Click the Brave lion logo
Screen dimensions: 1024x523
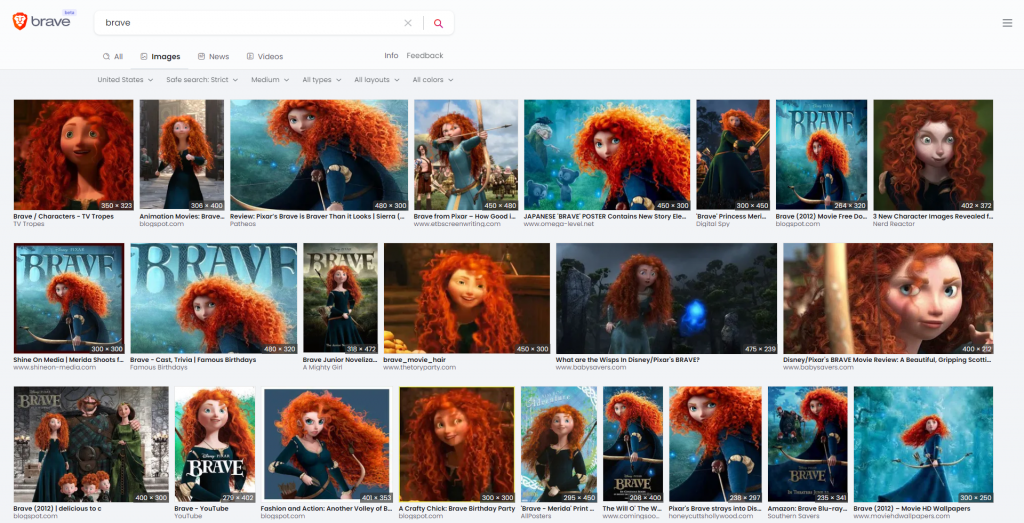20,22
